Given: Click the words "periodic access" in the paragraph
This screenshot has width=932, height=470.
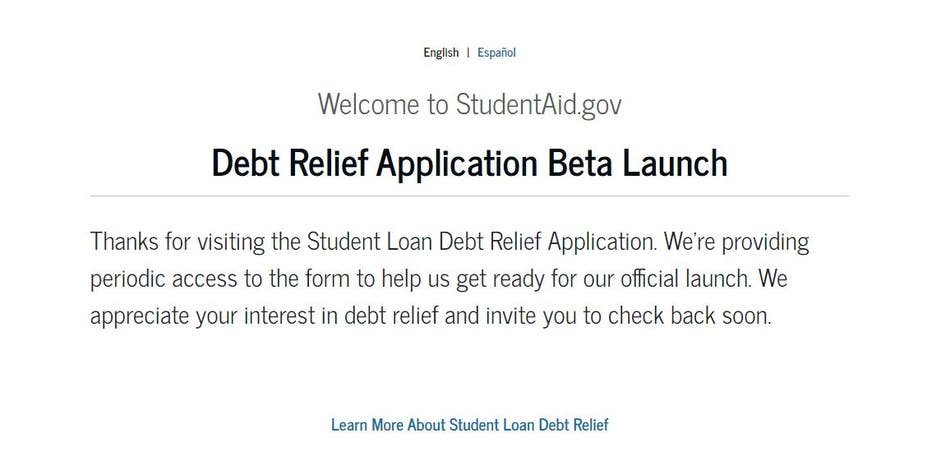Looking at the screenshot, I should [163, 279].
